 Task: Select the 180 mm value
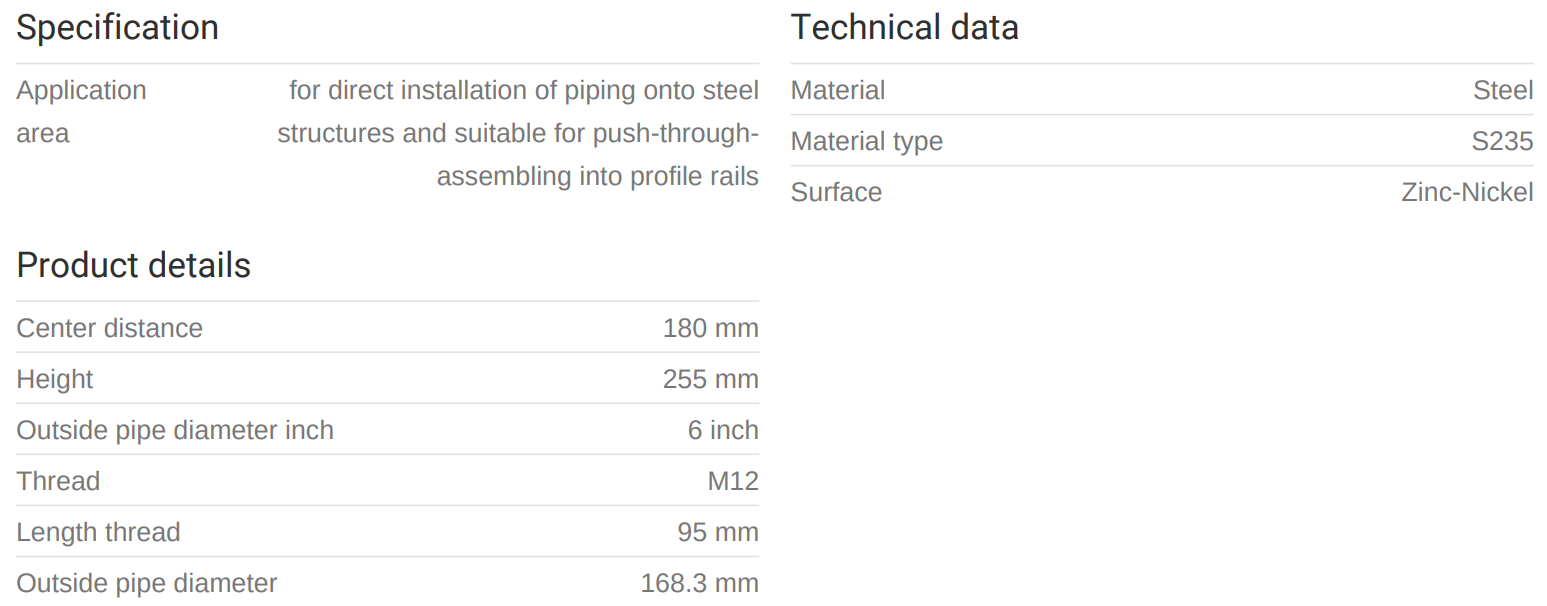pos(710,329)
